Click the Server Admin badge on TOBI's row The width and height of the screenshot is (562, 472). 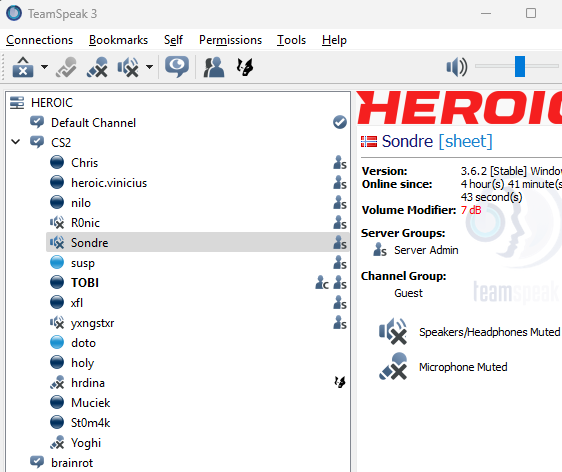(x=340, y=283)
